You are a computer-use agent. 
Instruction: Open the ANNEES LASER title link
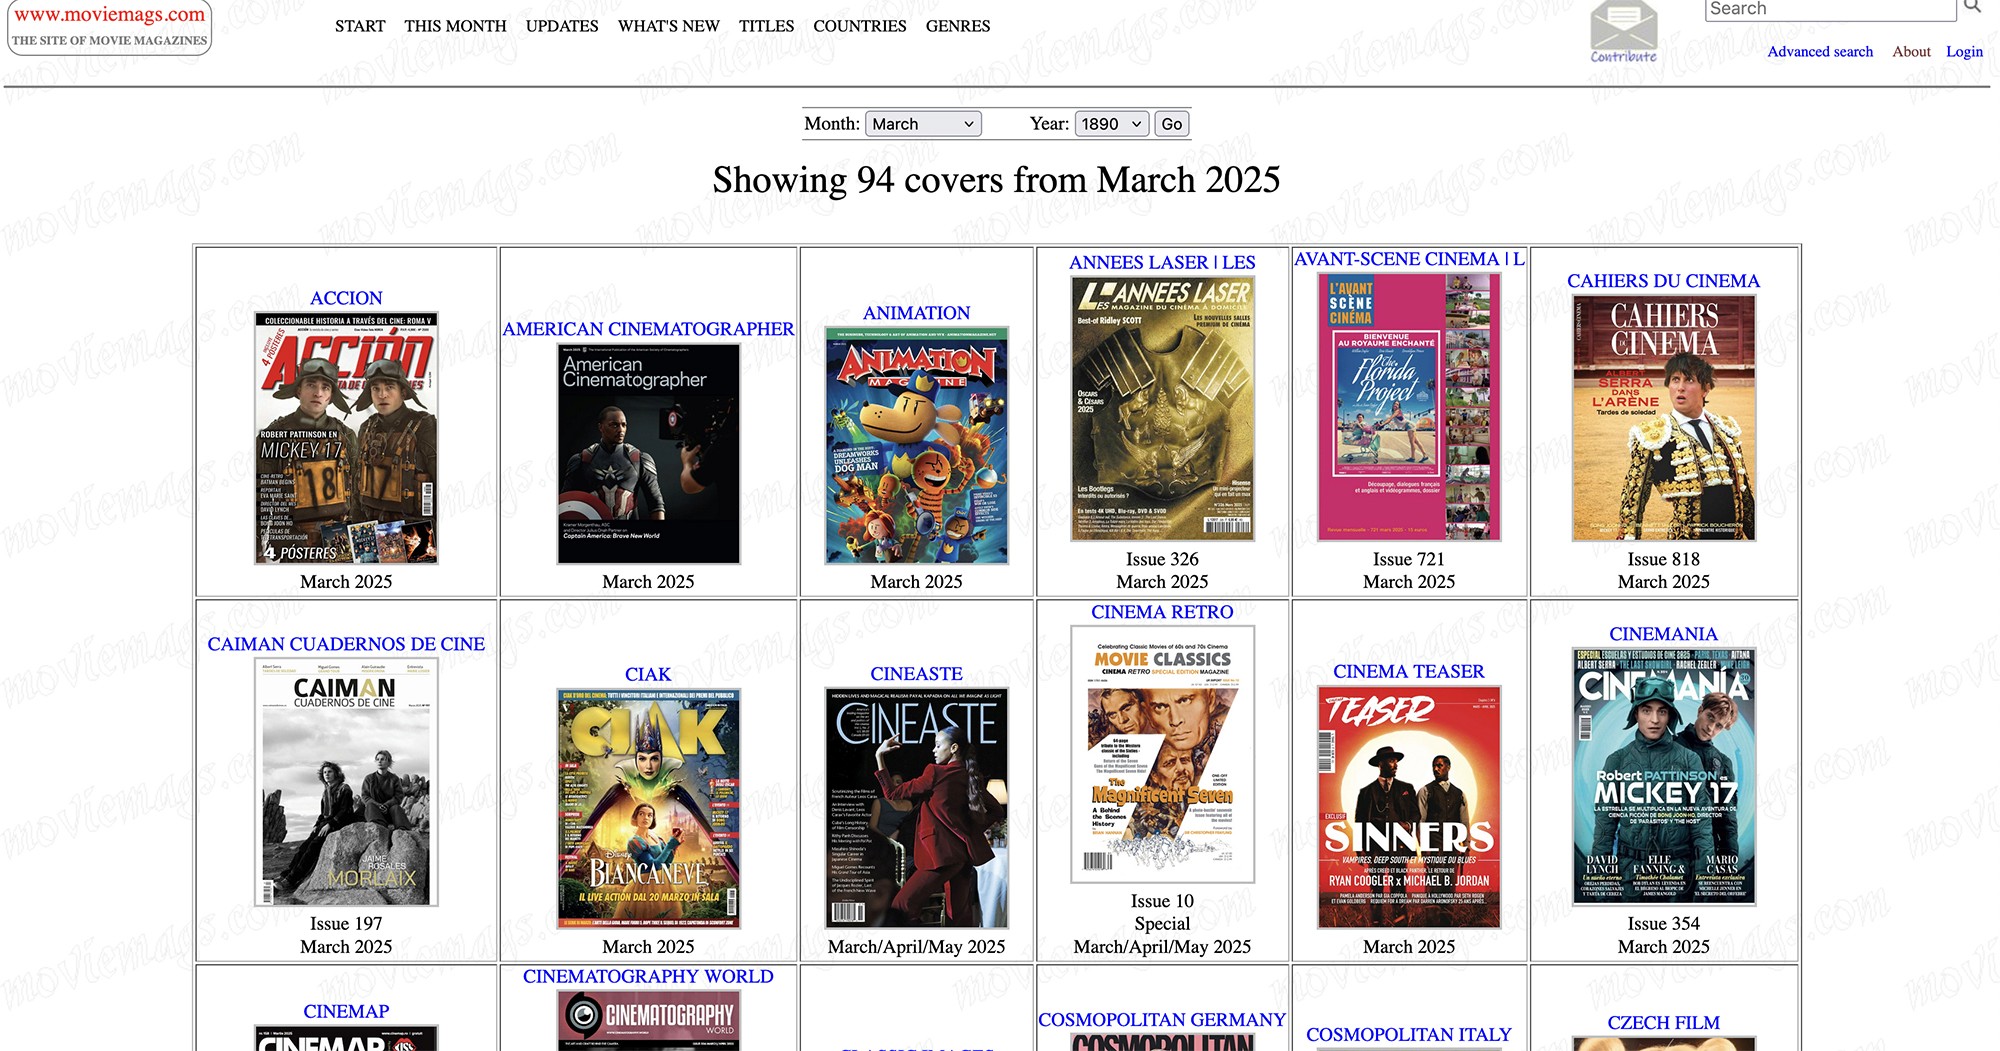(x=1162, y=263)
